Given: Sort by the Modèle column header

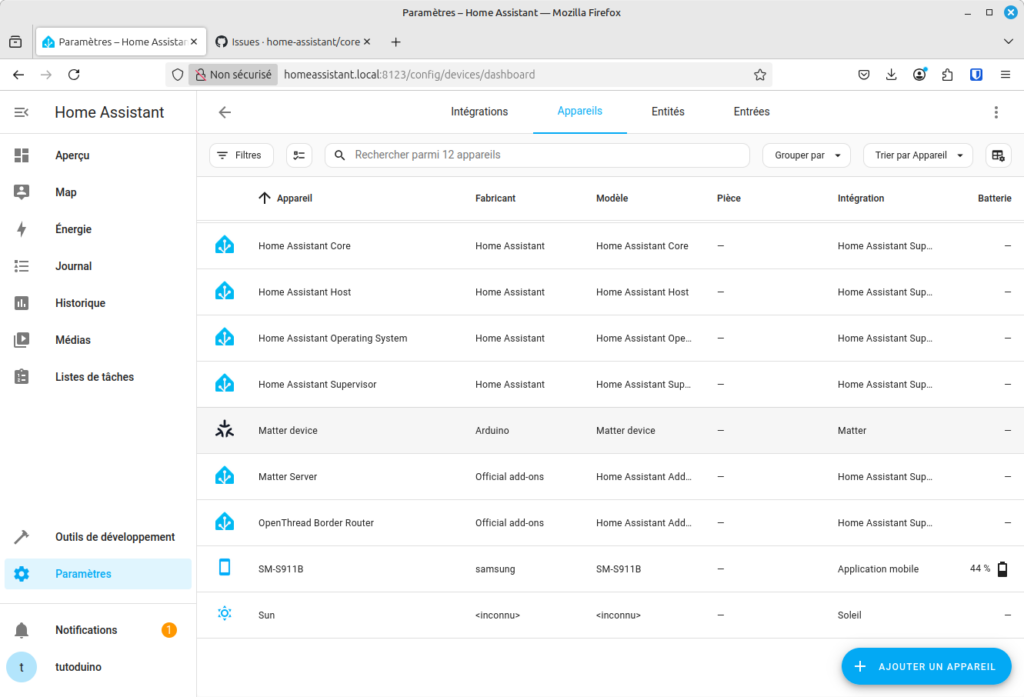Looking at the screenshot, I should [612, 198].
